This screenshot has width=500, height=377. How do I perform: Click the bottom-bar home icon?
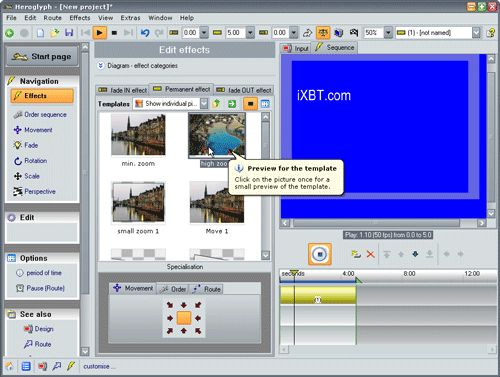pos(10,366)
